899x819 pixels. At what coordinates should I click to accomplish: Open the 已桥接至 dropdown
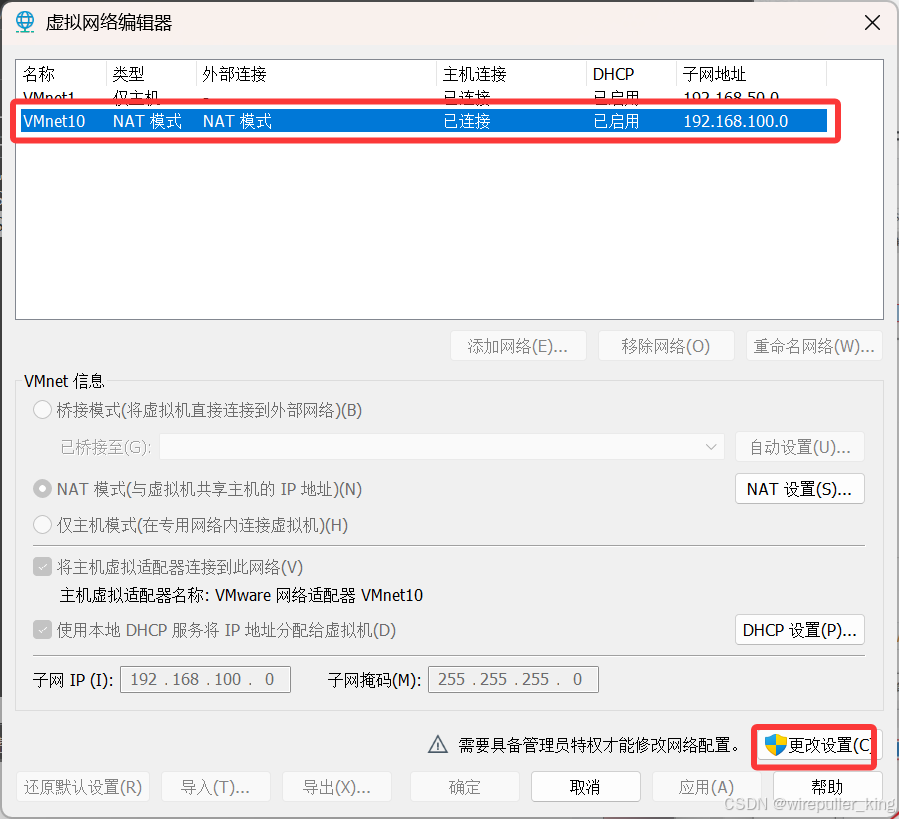pos(441,447)
